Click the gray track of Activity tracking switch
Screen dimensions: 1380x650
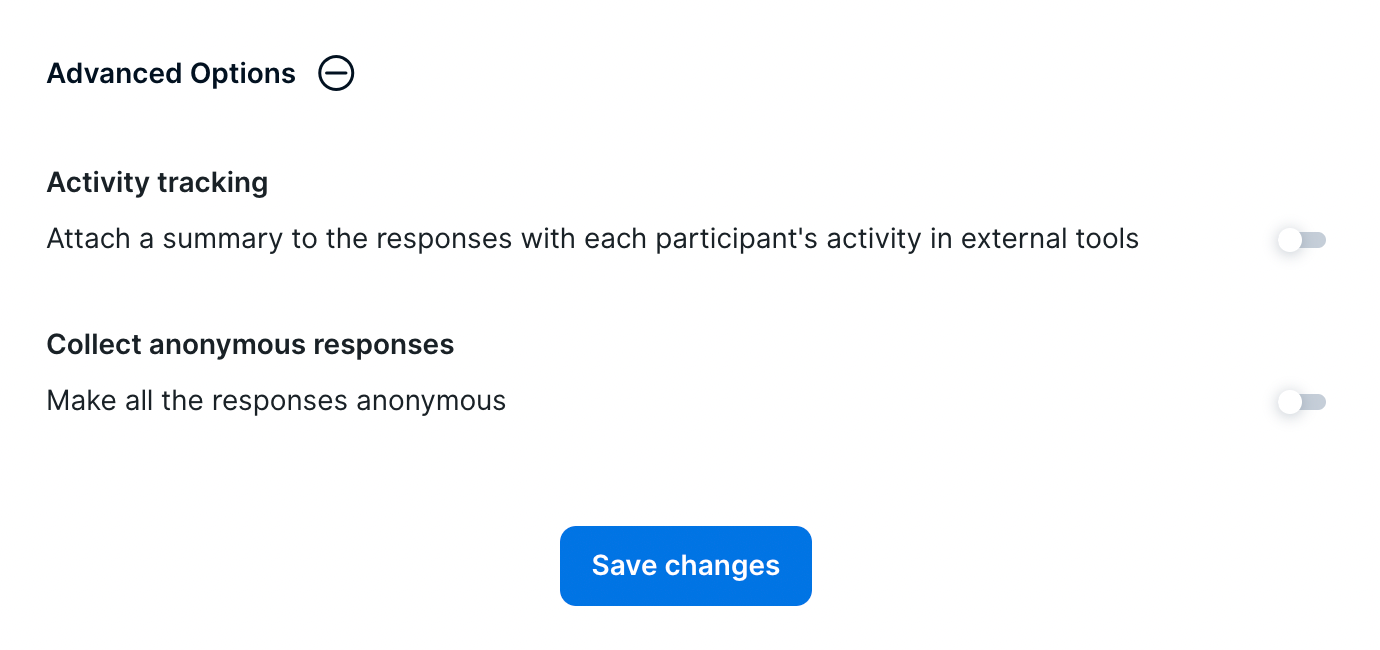1316,240
